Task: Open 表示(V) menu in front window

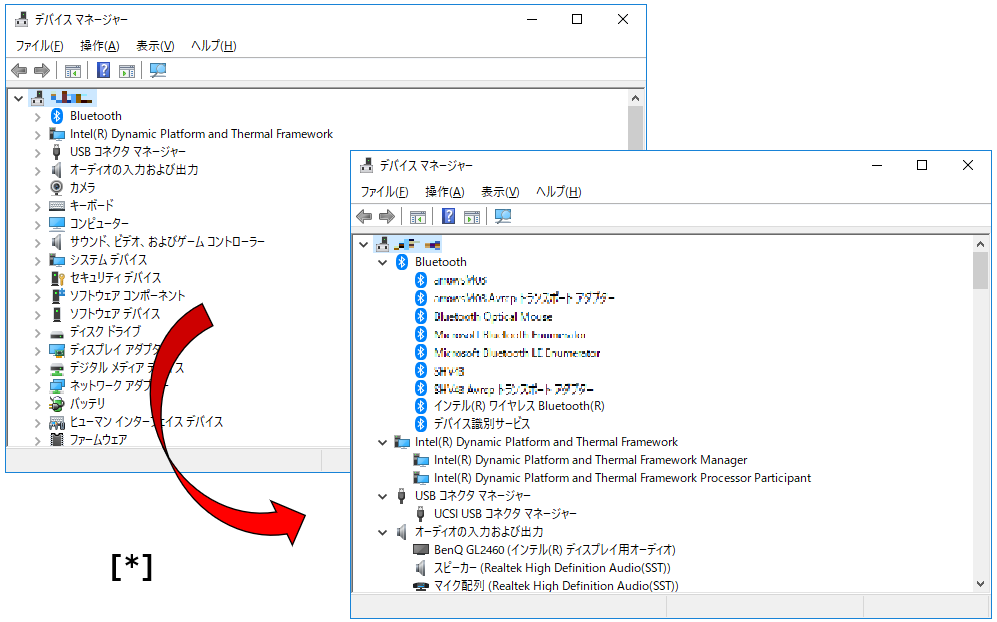Action: point(500,191)
